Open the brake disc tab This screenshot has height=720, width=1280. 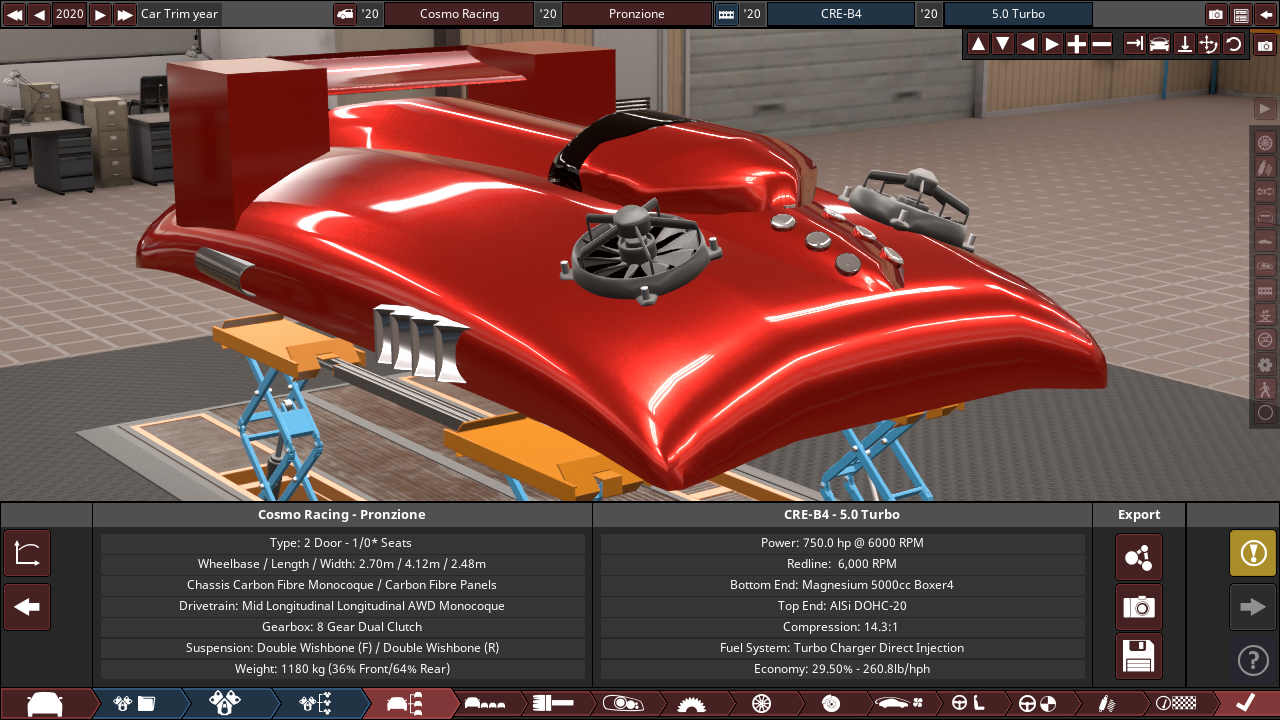click(830, 704)
